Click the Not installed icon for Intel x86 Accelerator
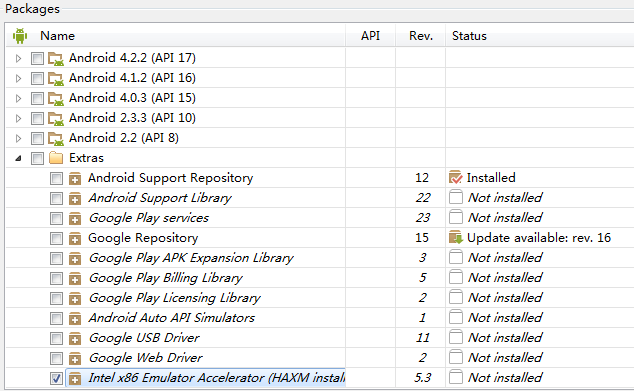634x391 pixels. click(456, 377)
